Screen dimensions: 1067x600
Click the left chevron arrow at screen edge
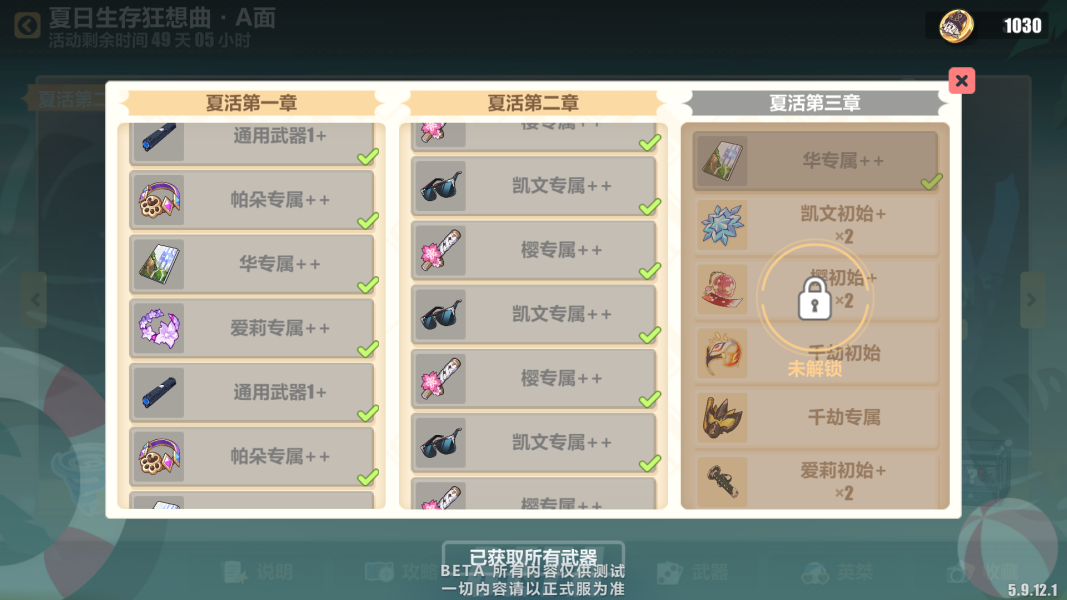(x=35, y=300)
